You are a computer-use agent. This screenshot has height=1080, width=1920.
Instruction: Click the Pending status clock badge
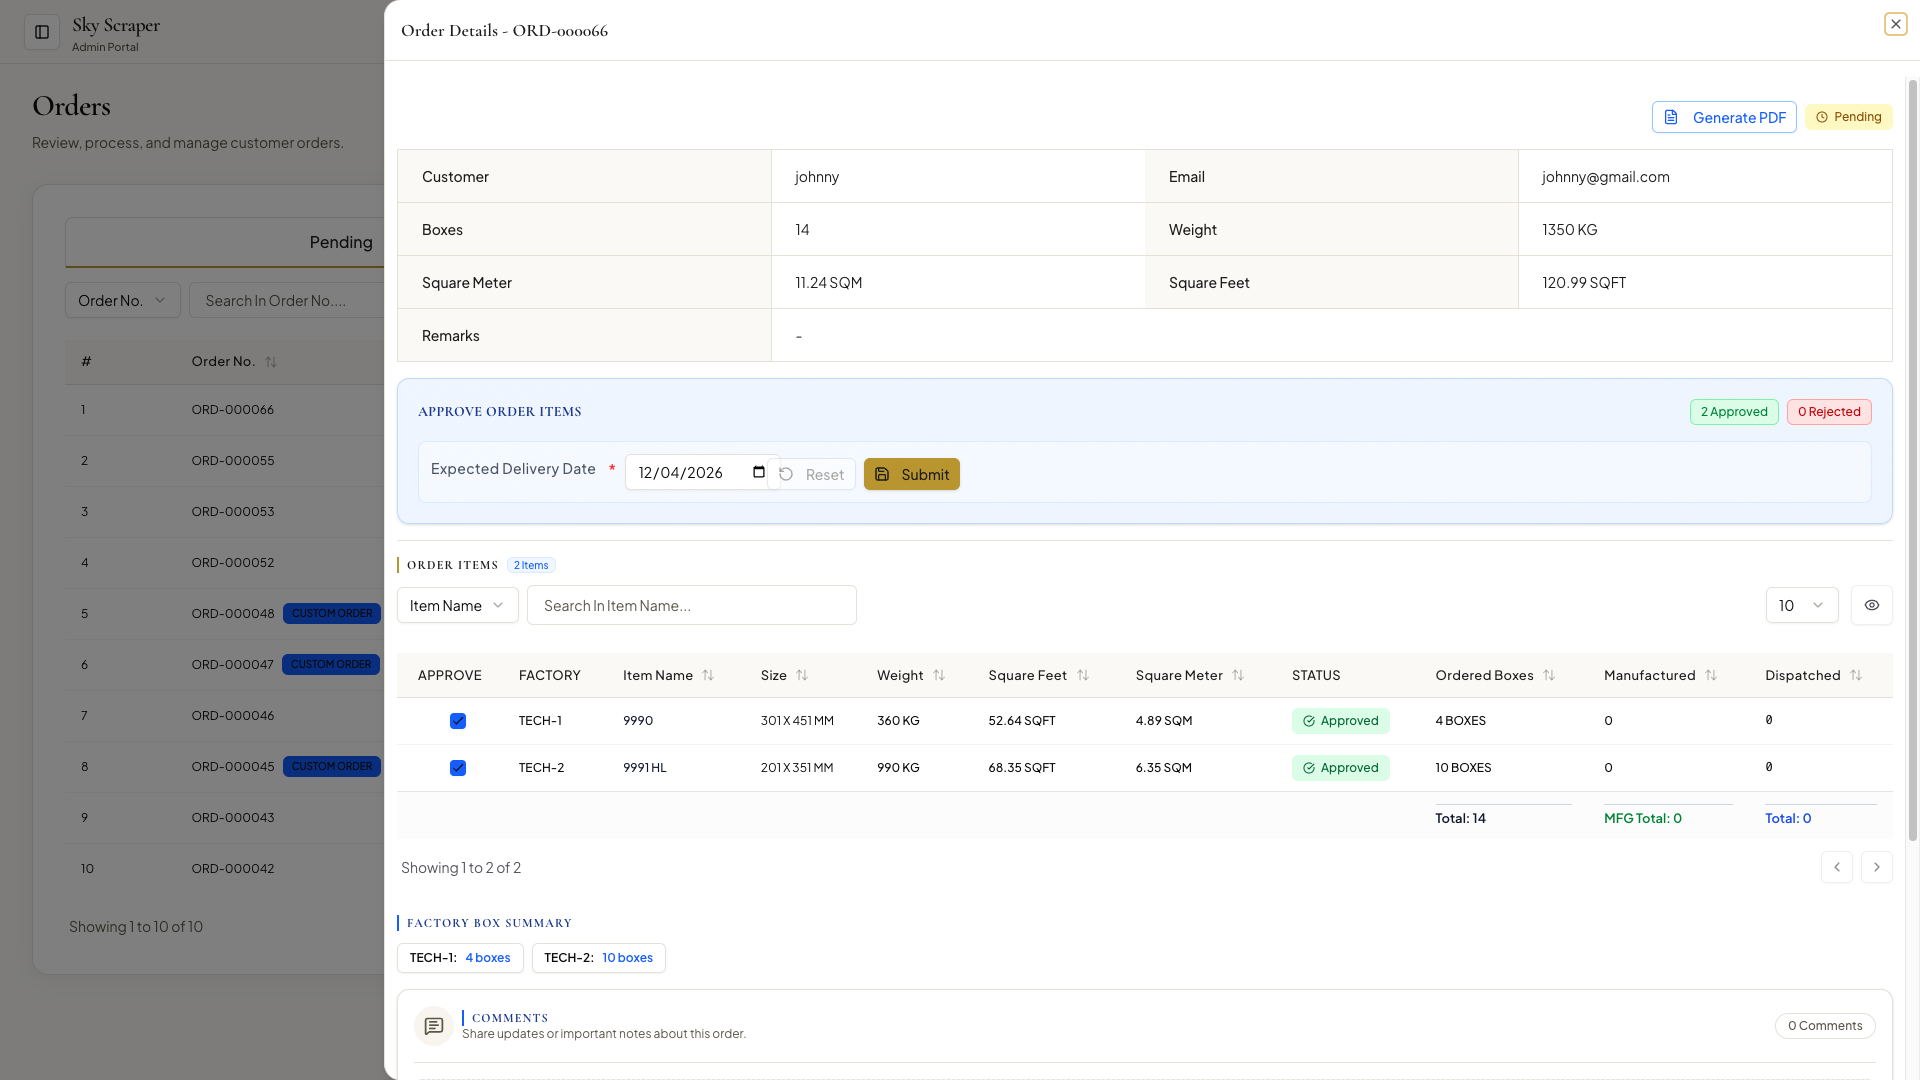1849,117
